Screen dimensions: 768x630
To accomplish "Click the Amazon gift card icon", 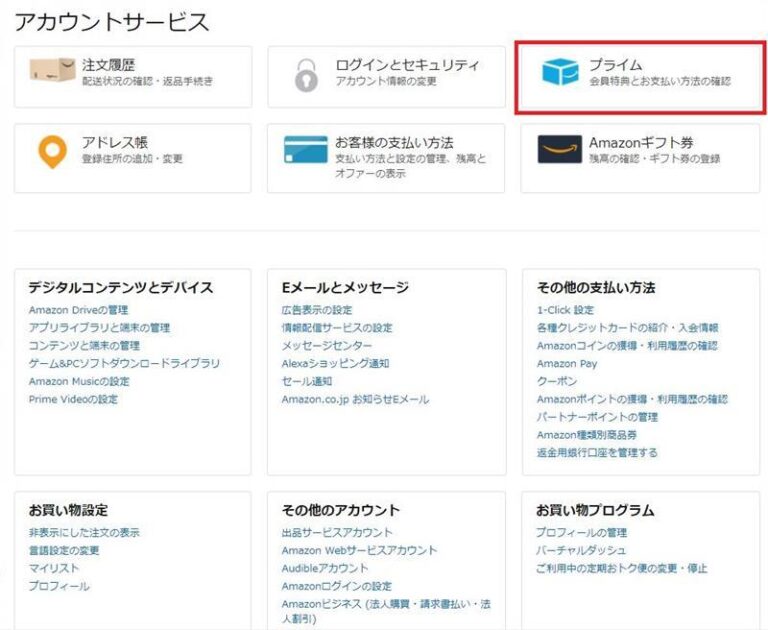I will [559, 149].
